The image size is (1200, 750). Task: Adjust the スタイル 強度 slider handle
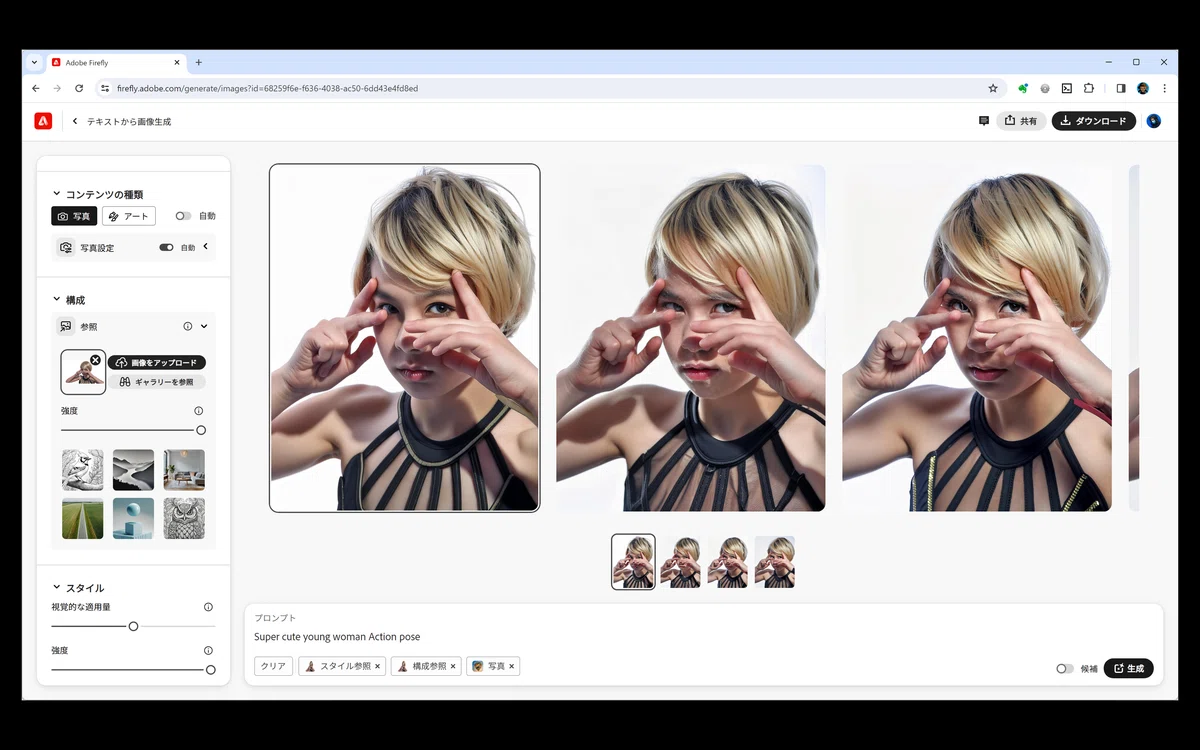[210, 669]
